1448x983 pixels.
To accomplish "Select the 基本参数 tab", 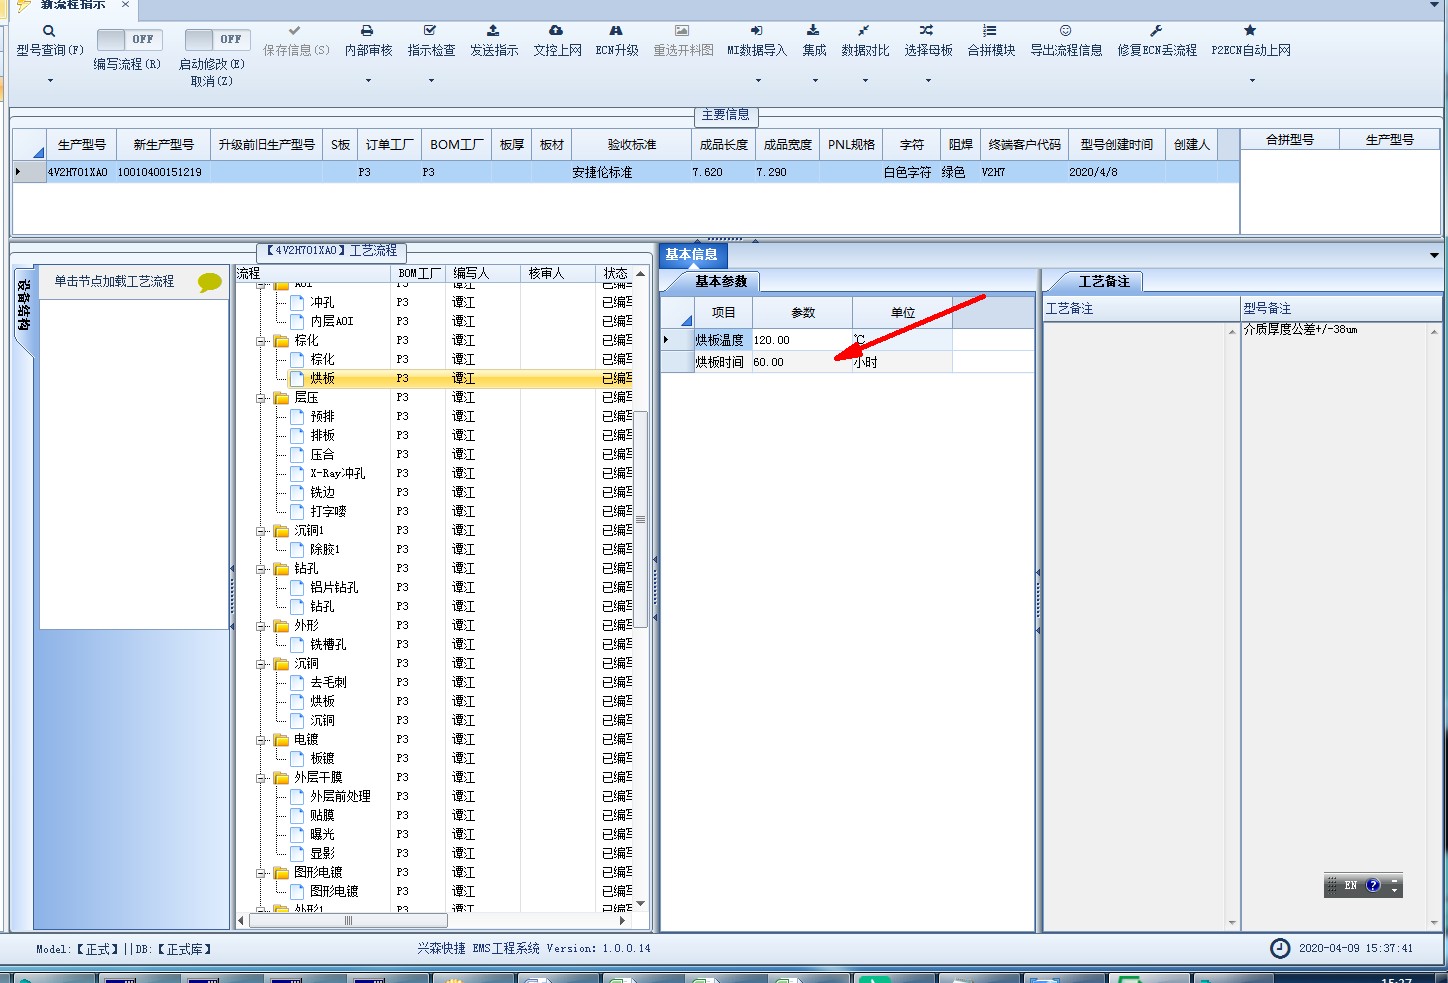I will tap(721, 282).
